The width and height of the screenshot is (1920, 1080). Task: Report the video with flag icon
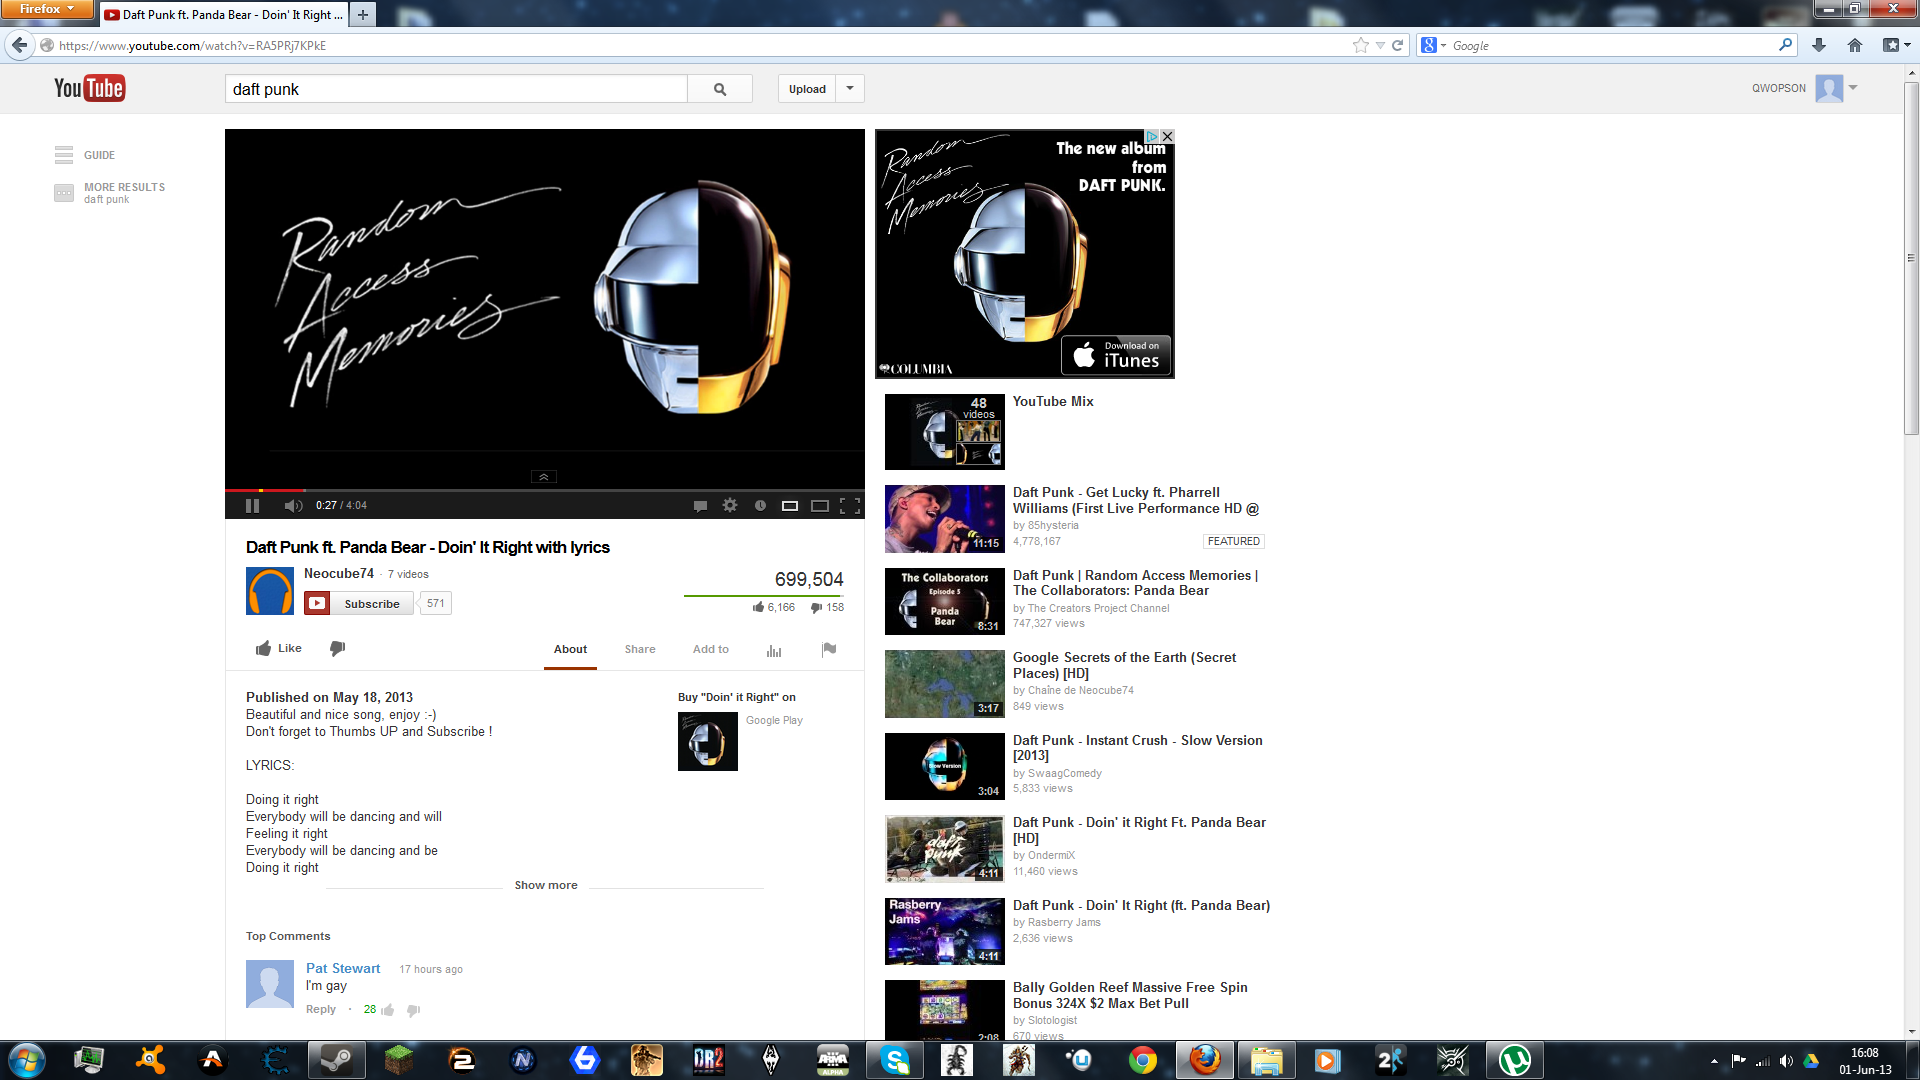click(829, 650)
